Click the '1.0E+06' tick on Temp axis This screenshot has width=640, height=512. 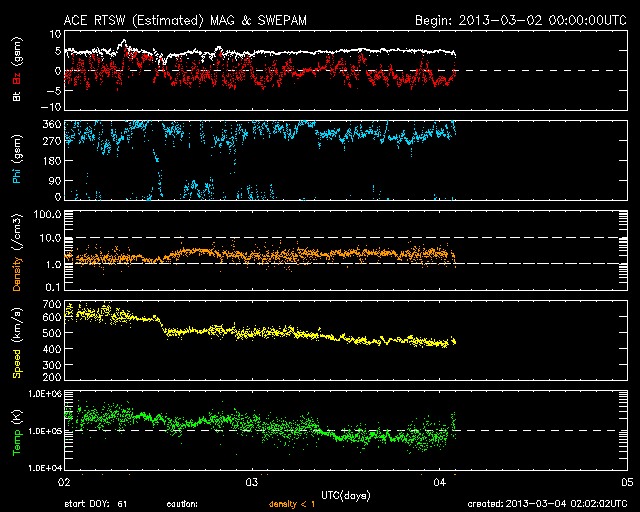[x=44, y=394]
